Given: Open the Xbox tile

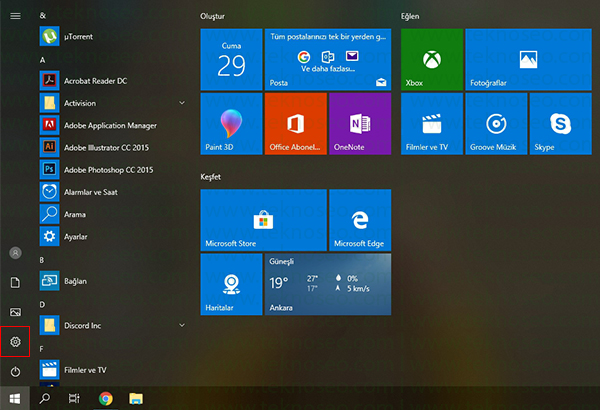Looking at the screenshot, I should pos(432,59).
